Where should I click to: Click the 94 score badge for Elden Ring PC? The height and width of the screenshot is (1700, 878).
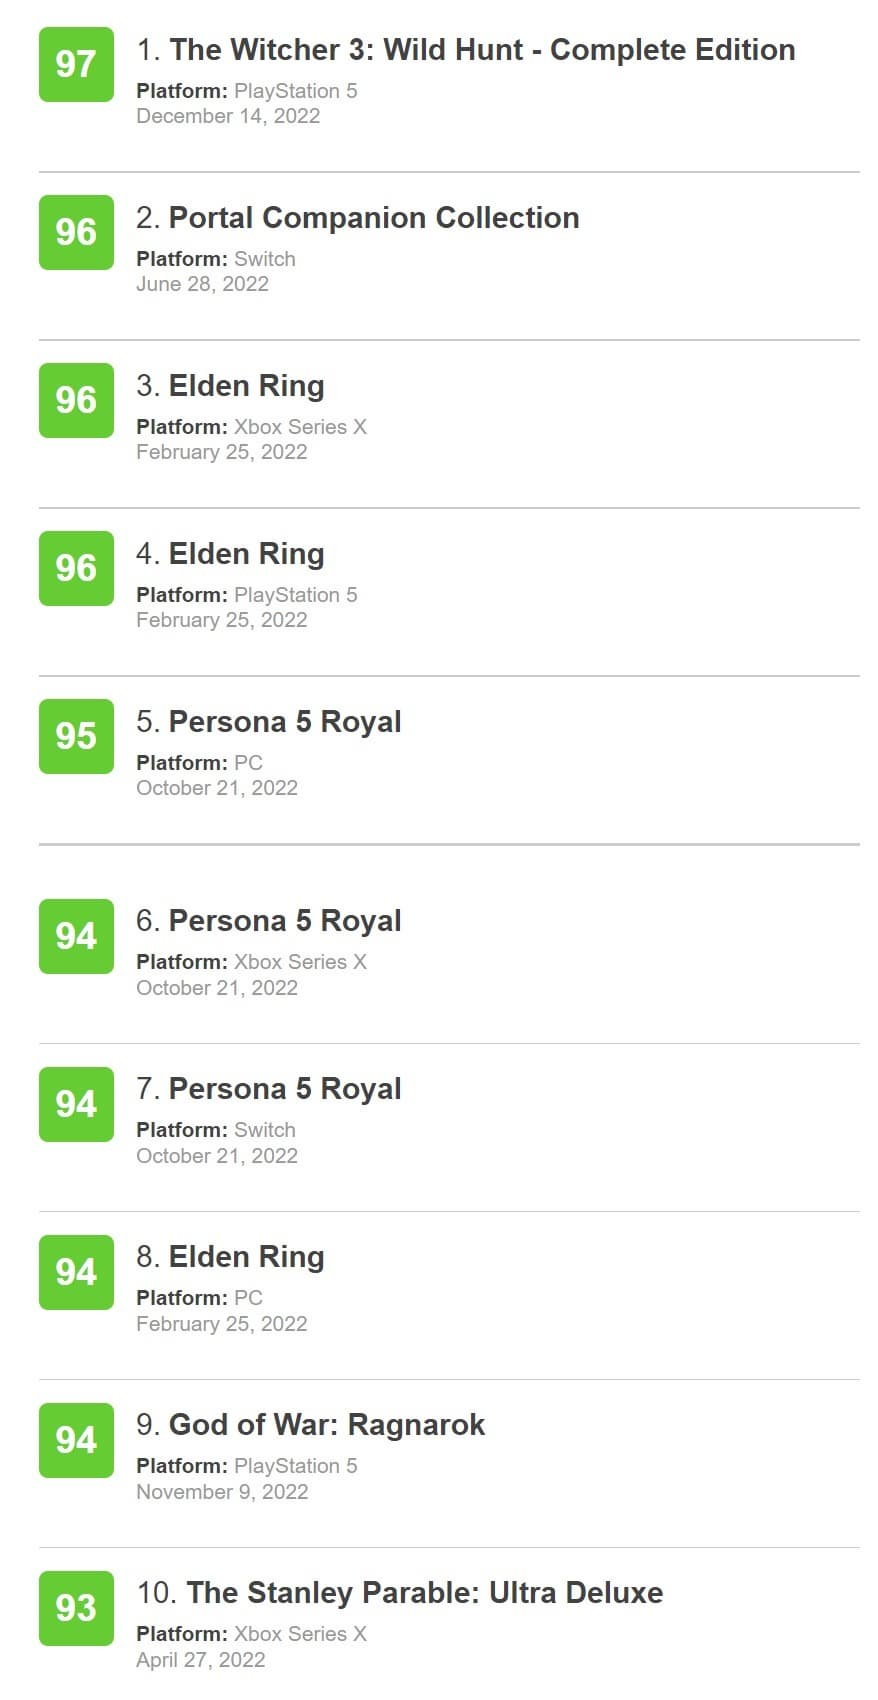pyautogui.click(x=76, y=1272)
